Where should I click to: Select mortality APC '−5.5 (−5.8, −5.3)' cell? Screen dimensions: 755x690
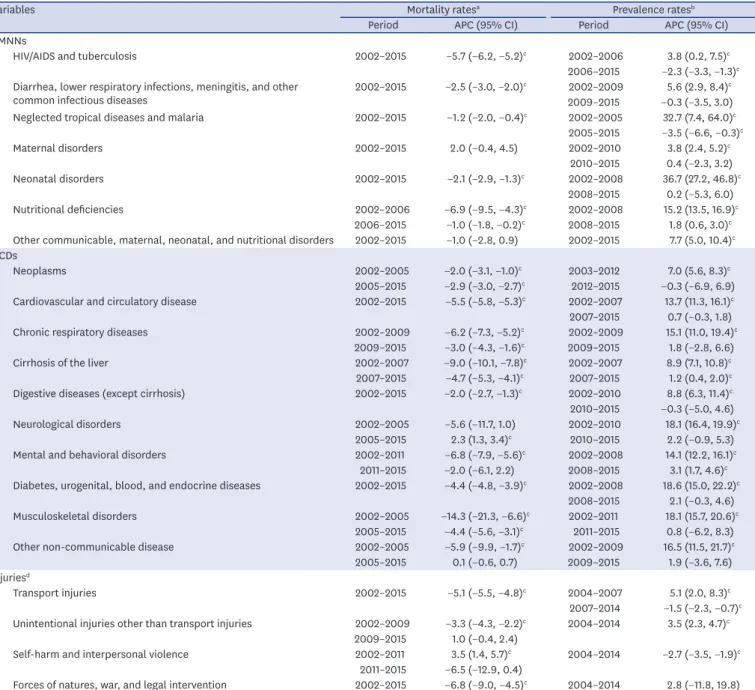click(485, 302)
